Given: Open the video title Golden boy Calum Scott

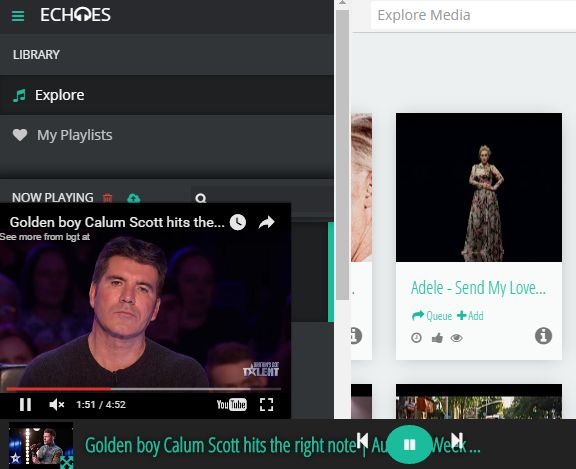Looking at the screenshot, I should point(117,222).
